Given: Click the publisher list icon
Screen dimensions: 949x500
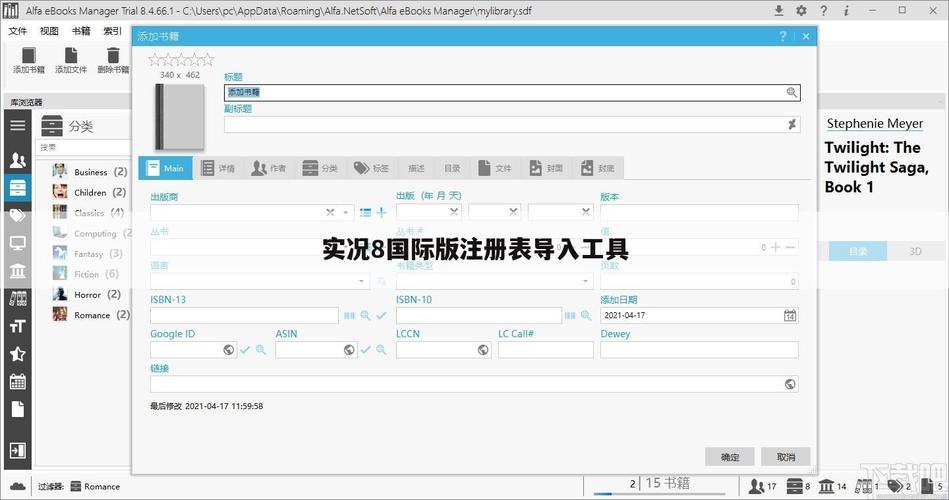Looking at the screenshot, I should pyautogui.click(x=365, y=212).
